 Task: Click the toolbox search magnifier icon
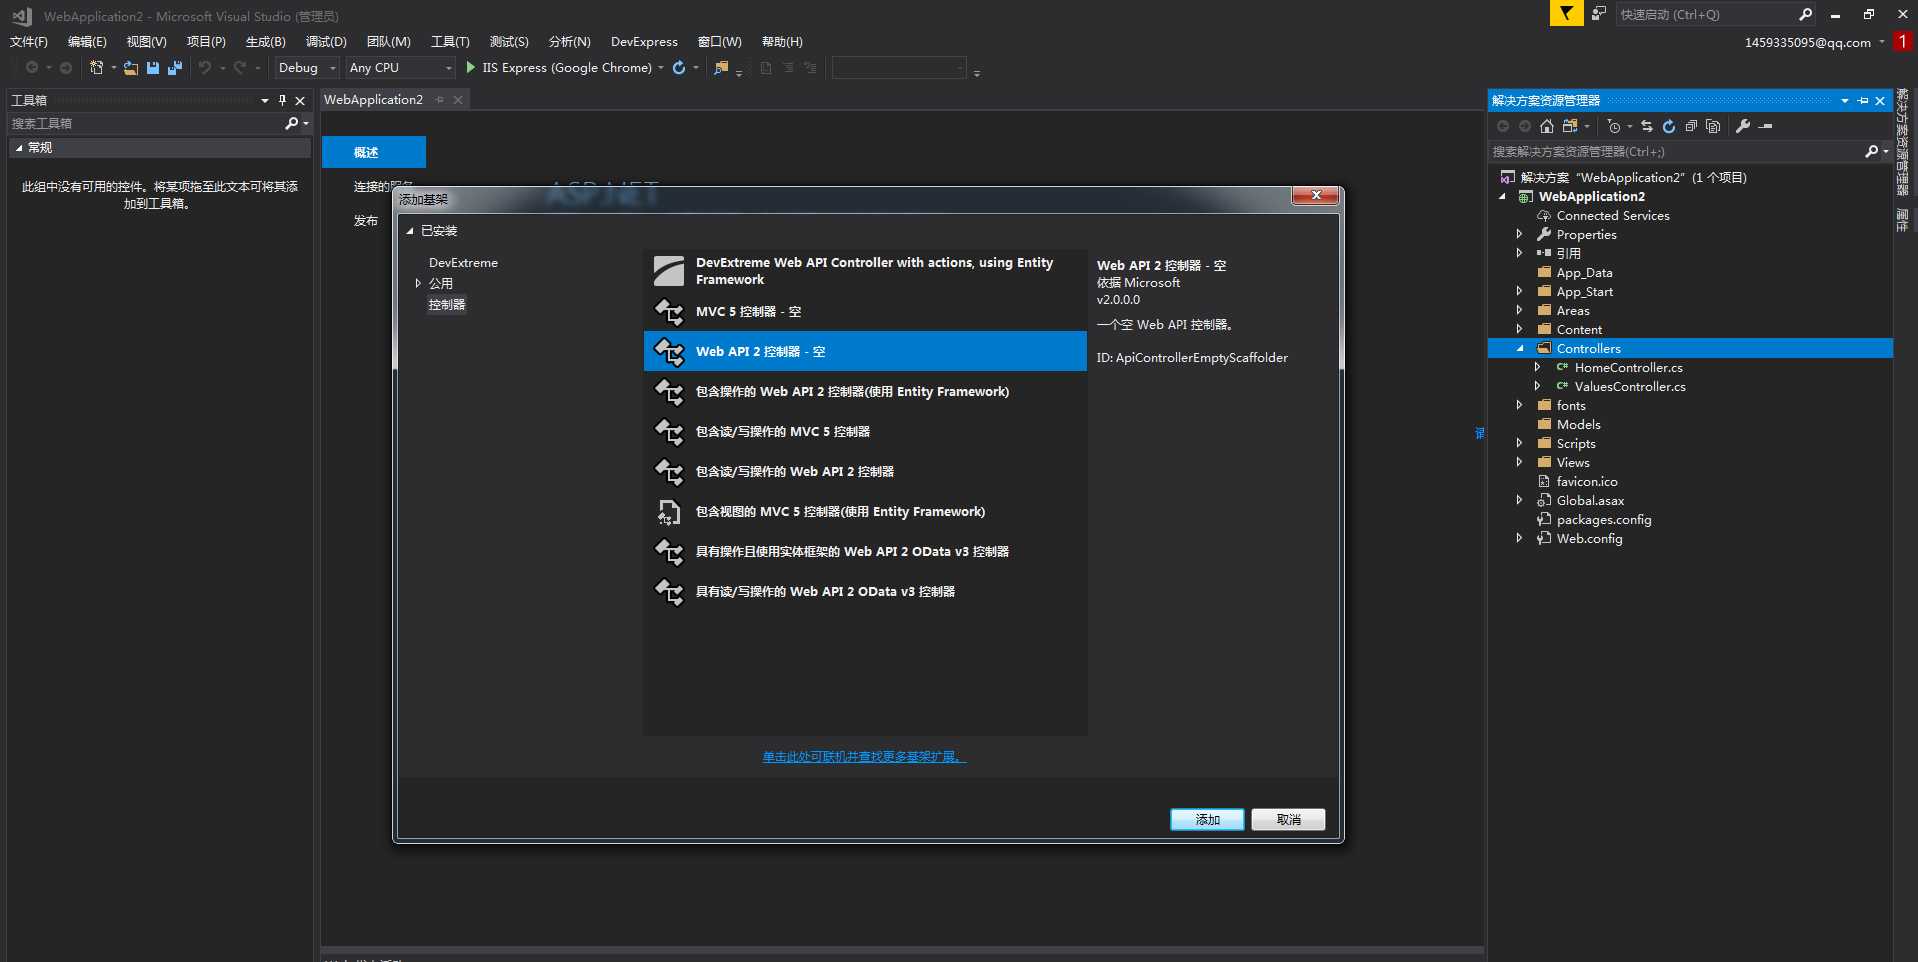point(291,123)
